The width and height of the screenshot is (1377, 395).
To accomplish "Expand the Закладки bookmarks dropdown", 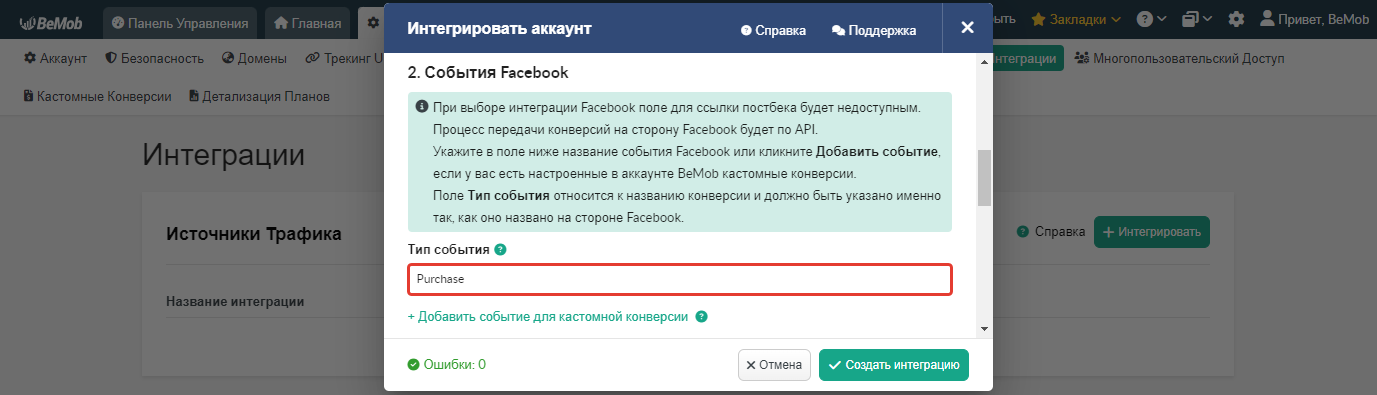I will coord(1076,19).
